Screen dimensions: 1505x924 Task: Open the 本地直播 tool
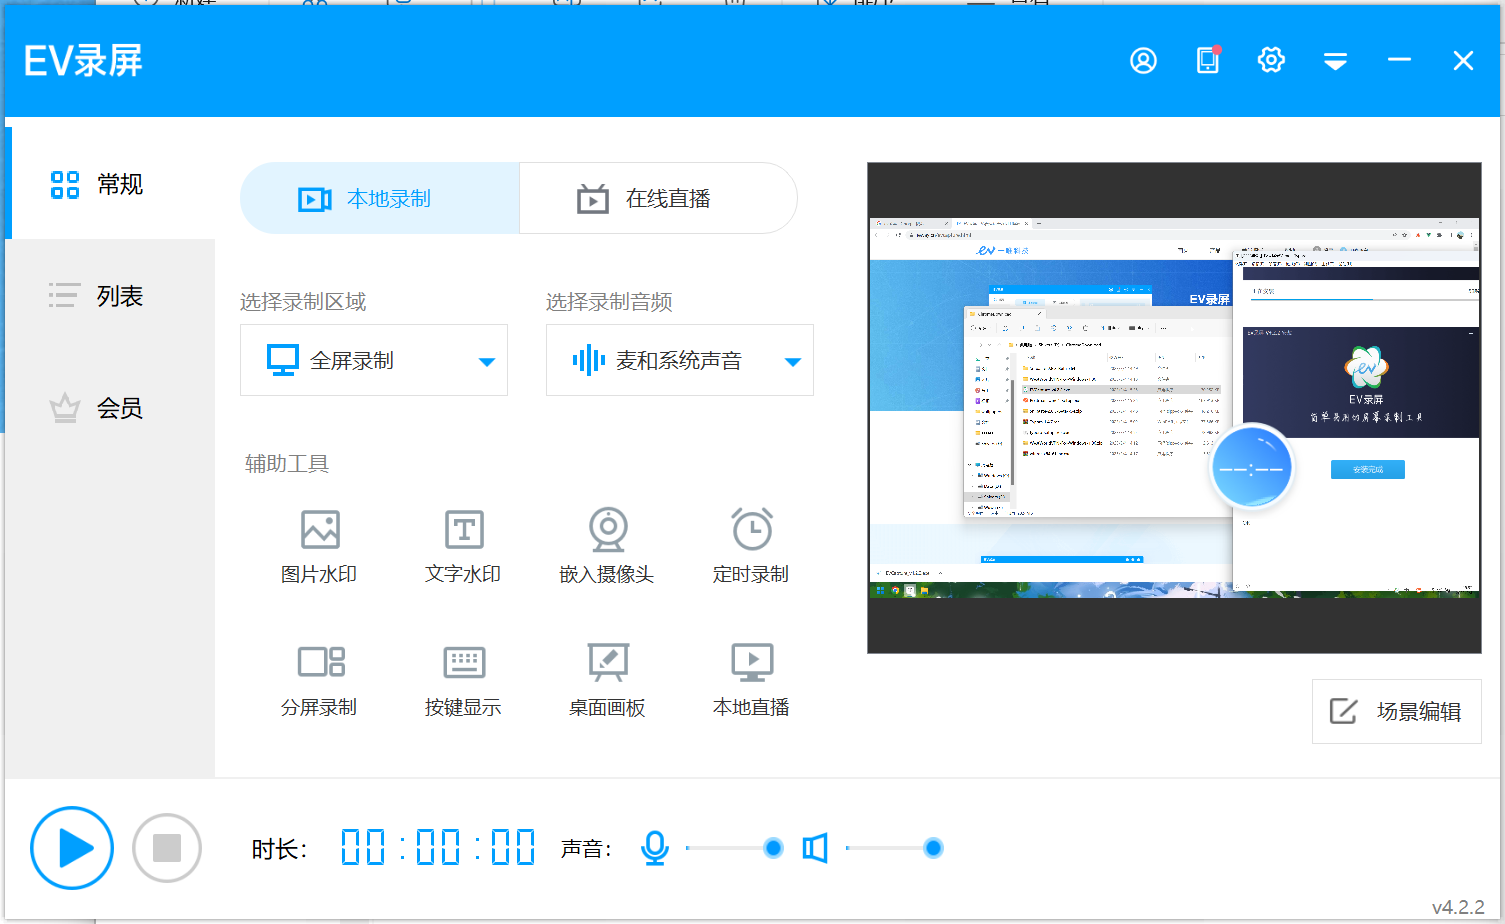(751, 680)
